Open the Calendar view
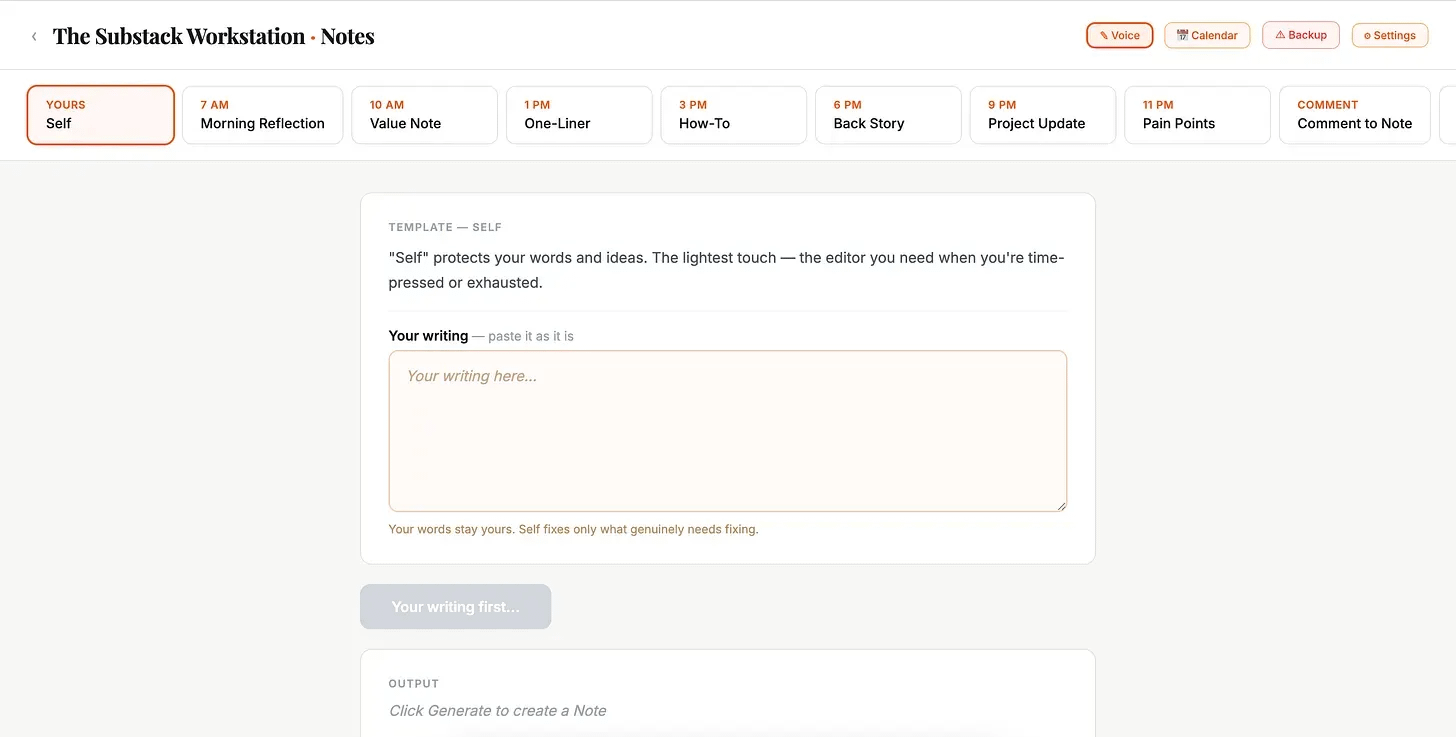The height and width of the screenshot is (737, 1456). point(1207,35)
